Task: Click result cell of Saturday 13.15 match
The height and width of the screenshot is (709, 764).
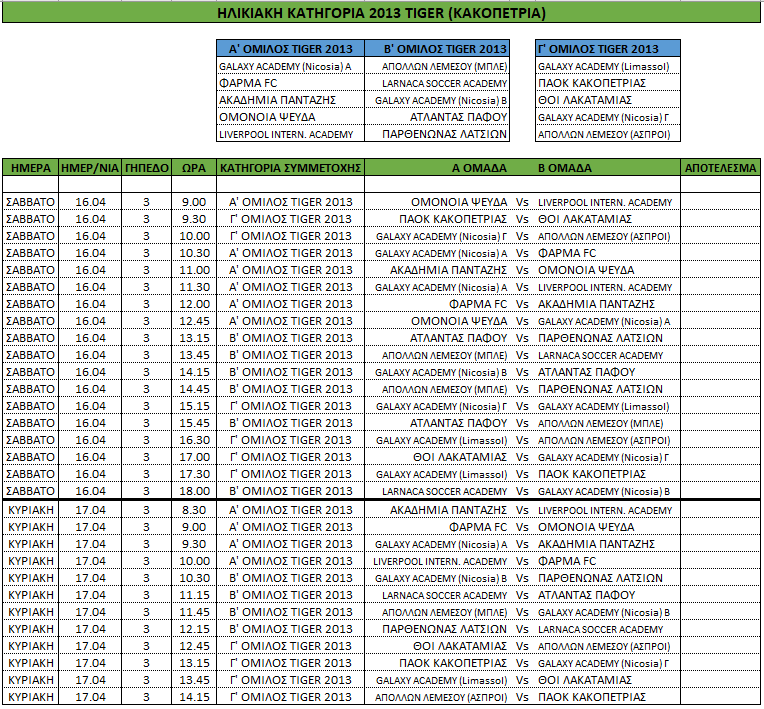Action: (720, 338)
